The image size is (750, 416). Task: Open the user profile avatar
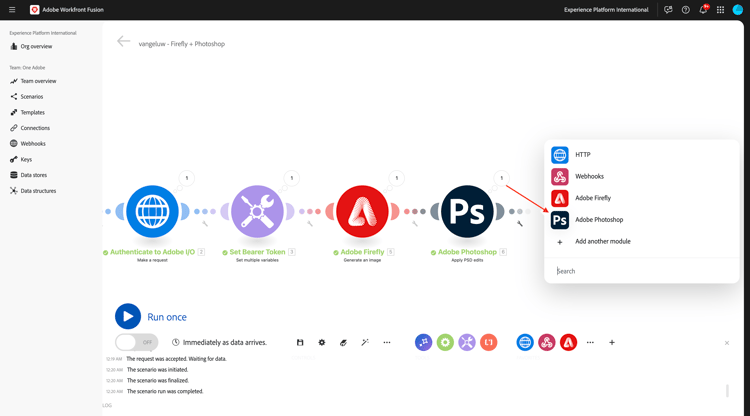738,10
